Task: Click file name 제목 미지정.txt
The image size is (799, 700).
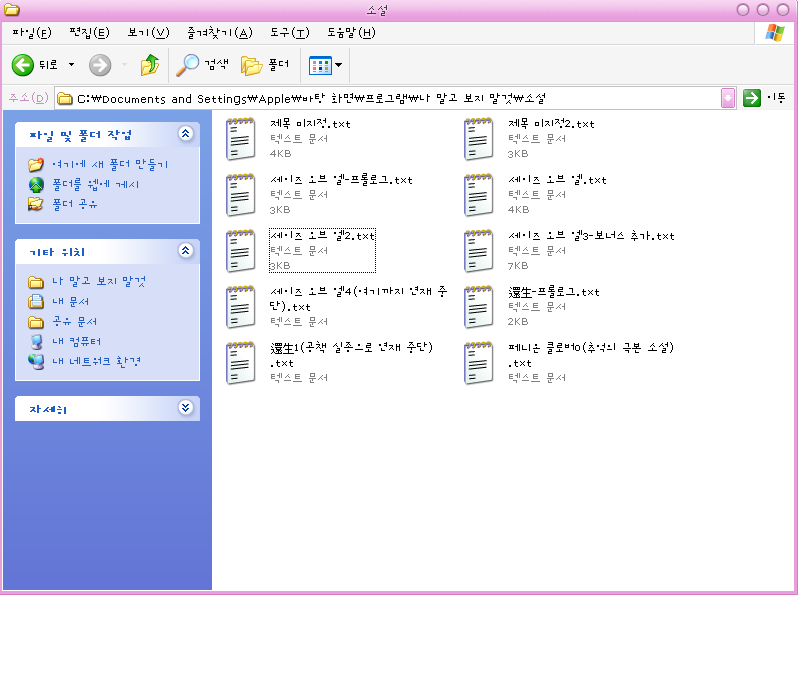Action: [310, 124]
